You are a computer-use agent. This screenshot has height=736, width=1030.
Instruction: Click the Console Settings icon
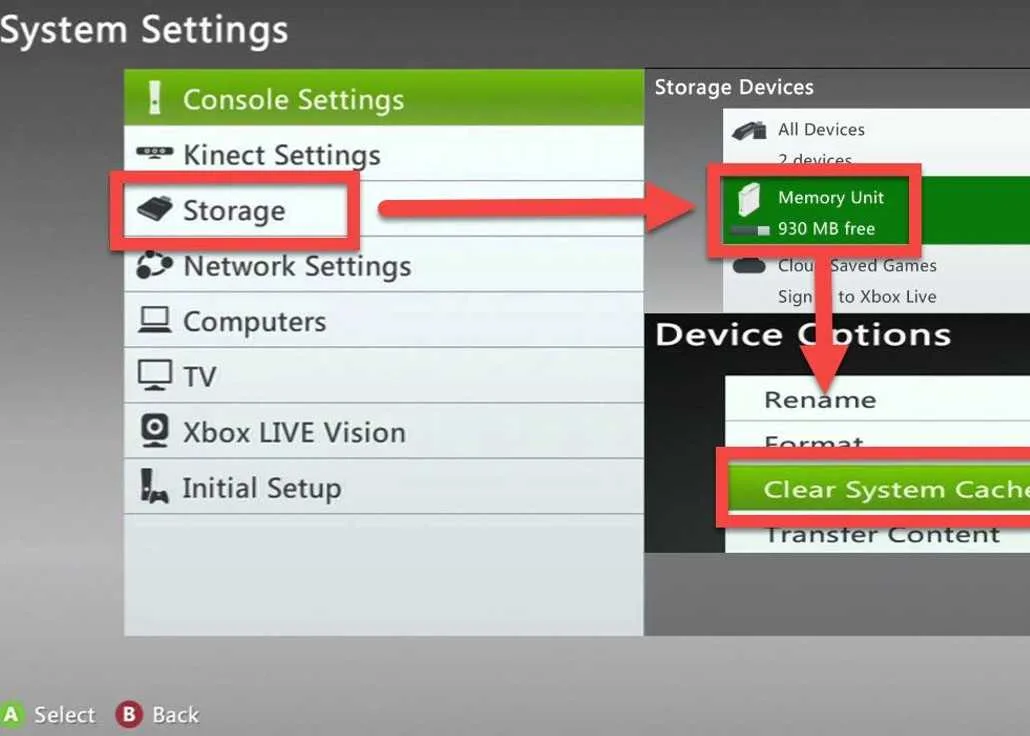point(154,98)
